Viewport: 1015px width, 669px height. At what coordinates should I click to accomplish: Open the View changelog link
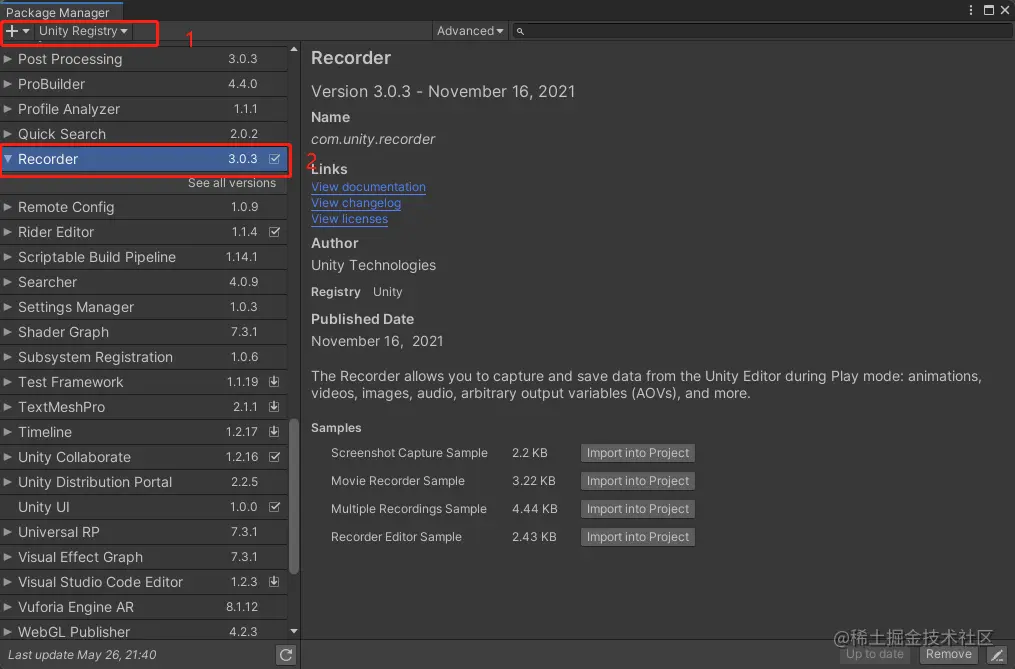356,203
